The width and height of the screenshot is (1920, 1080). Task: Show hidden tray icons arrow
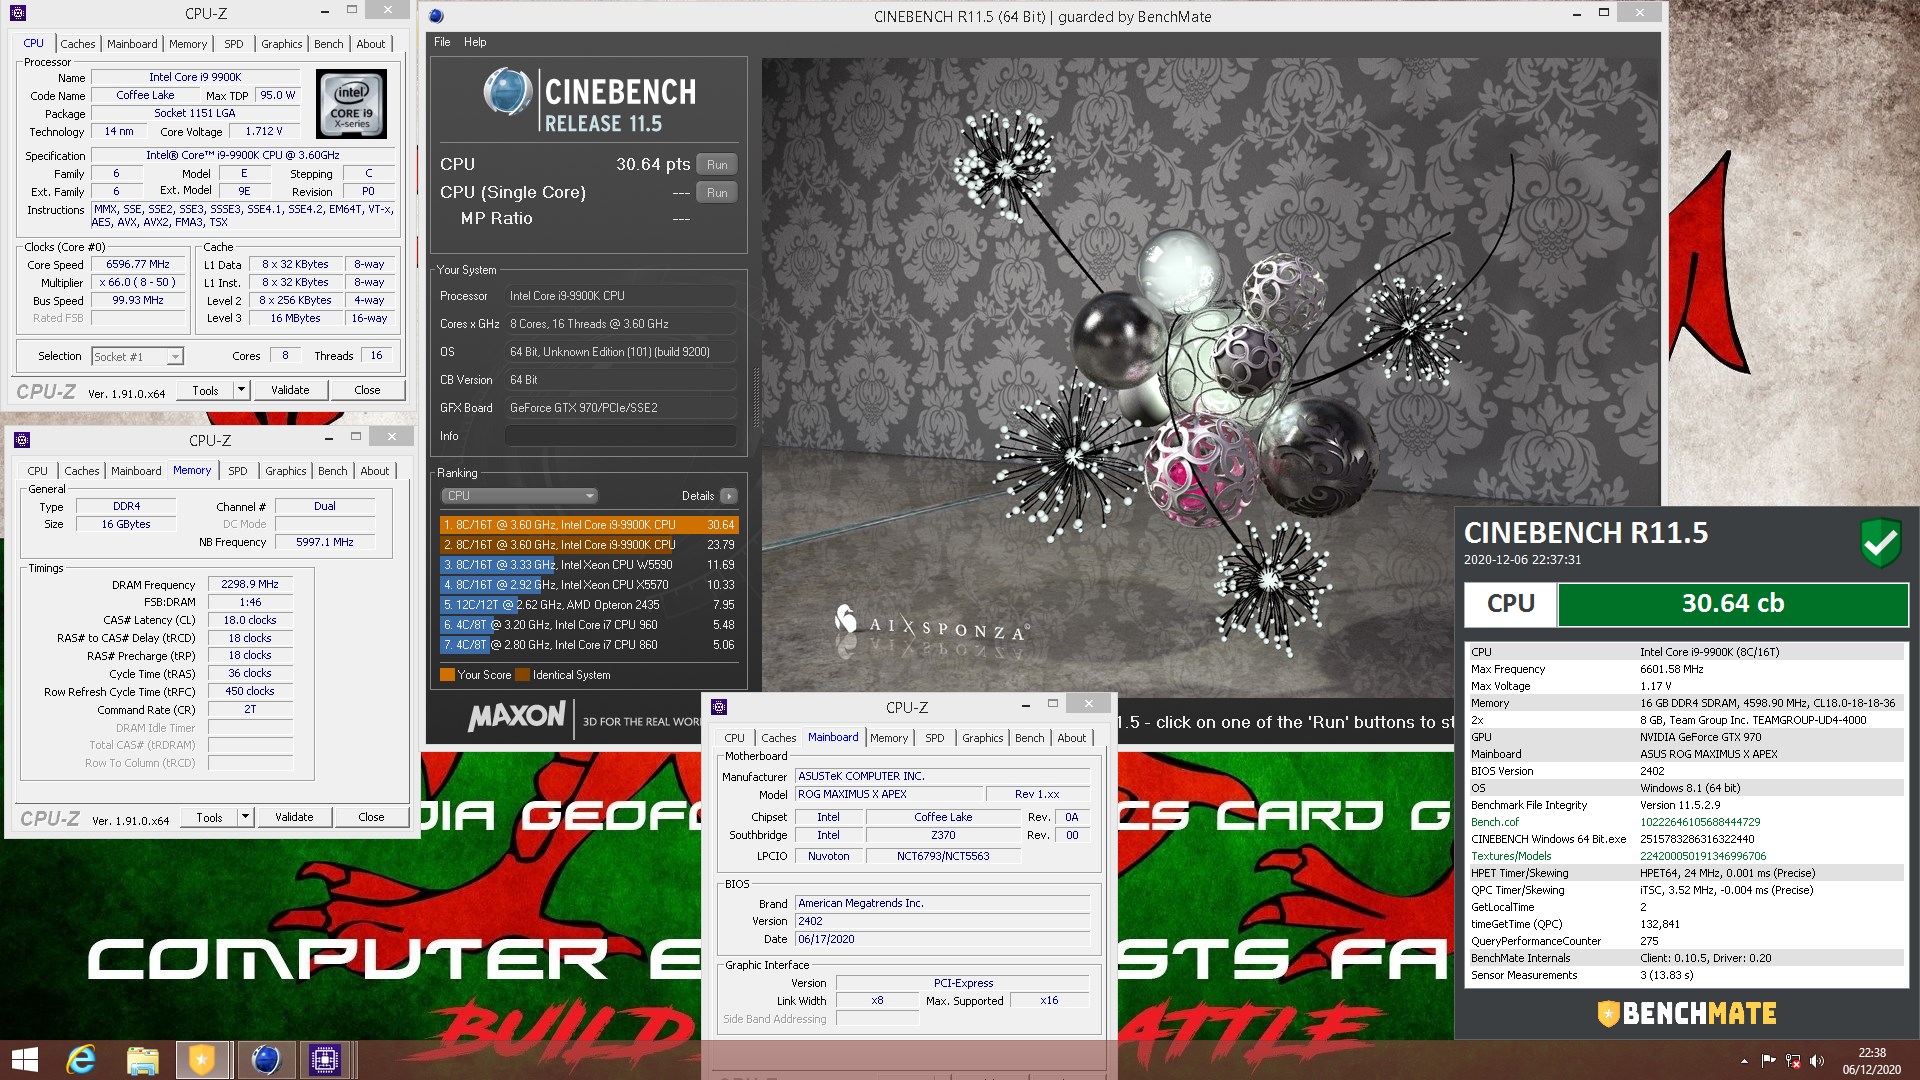(1744, 1060)
